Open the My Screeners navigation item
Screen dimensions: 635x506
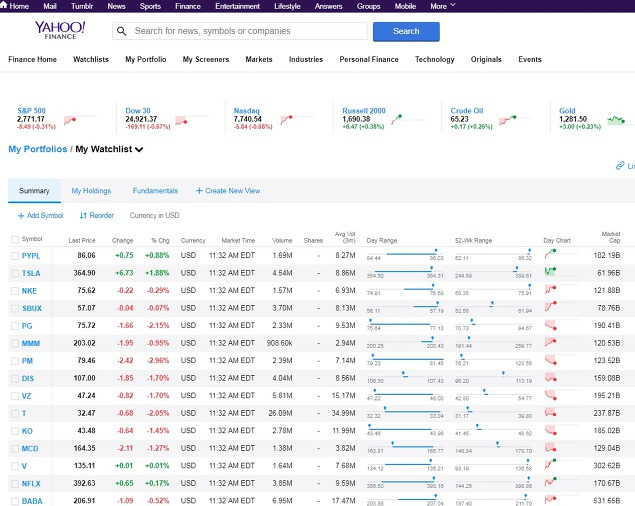[206, 59]
